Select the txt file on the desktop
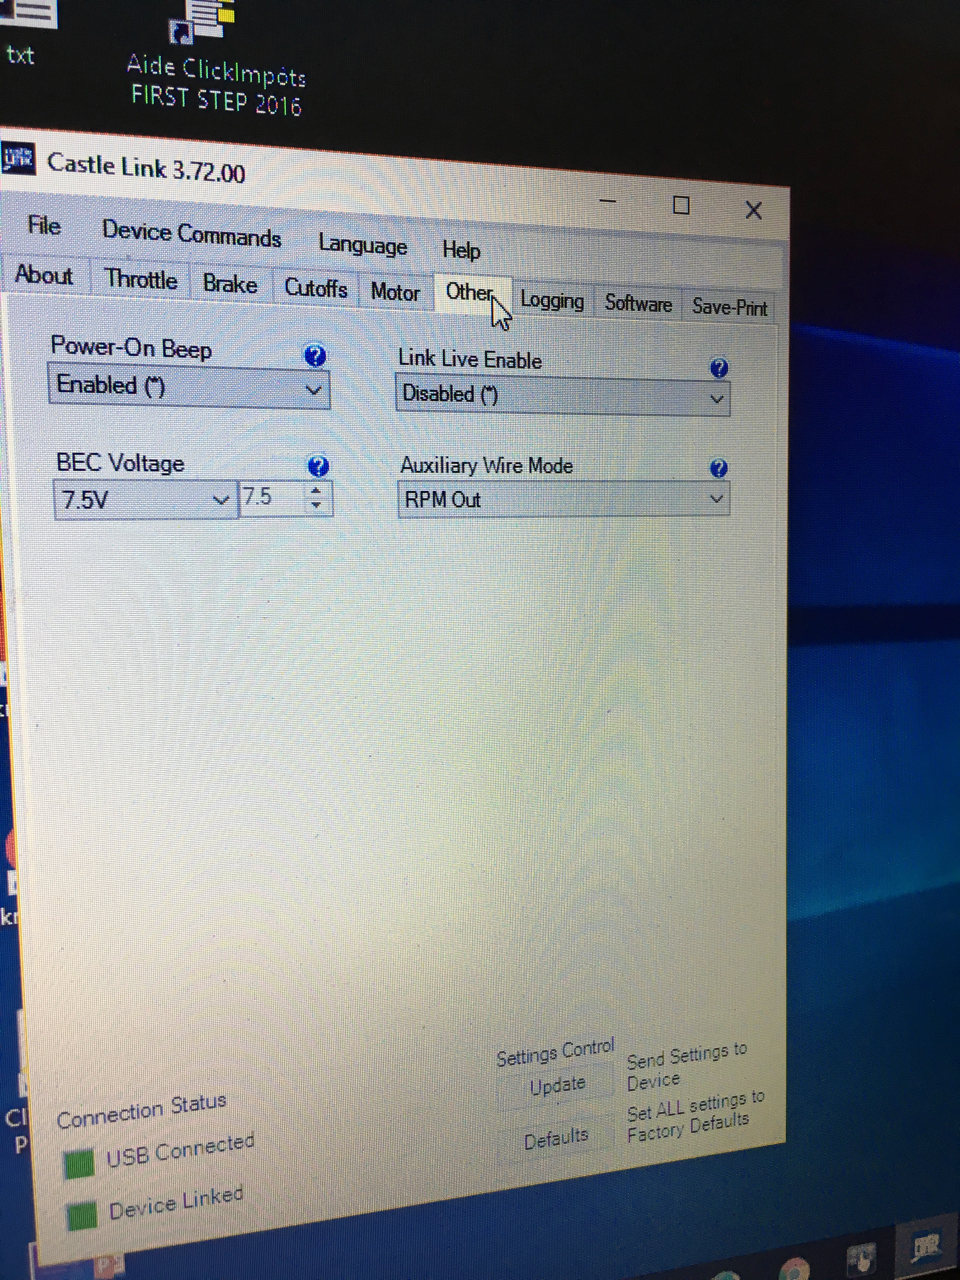 tap(22, 34)
